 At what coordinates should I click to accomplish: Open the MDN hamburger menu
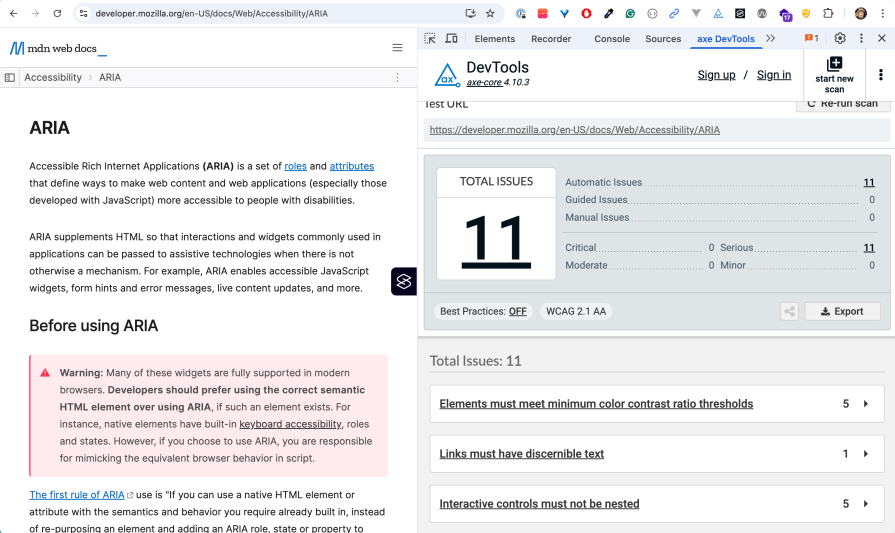[397, 48]
